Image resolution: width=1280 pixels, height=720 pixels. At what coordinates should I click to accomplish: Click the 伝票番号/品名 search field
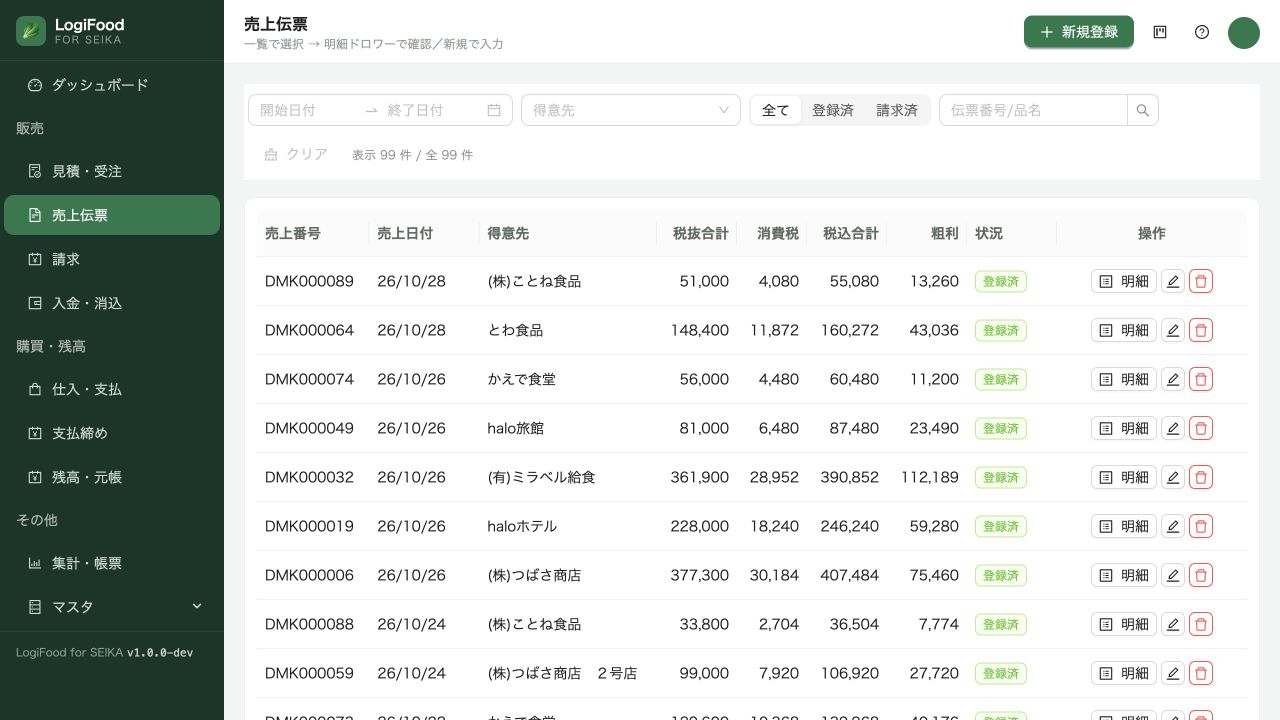coord(1033,110)
